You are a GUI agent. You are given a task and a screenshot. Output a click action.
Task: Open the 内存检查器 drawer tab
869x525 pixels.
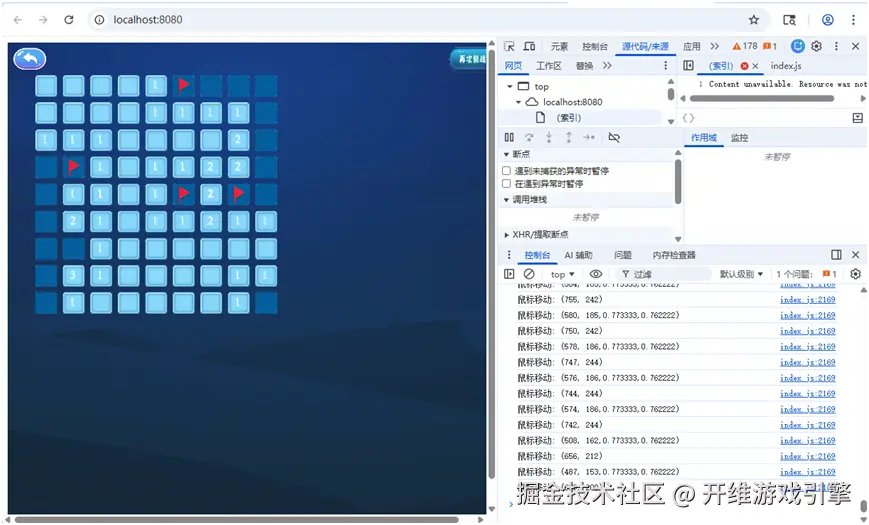pos(674,255)
